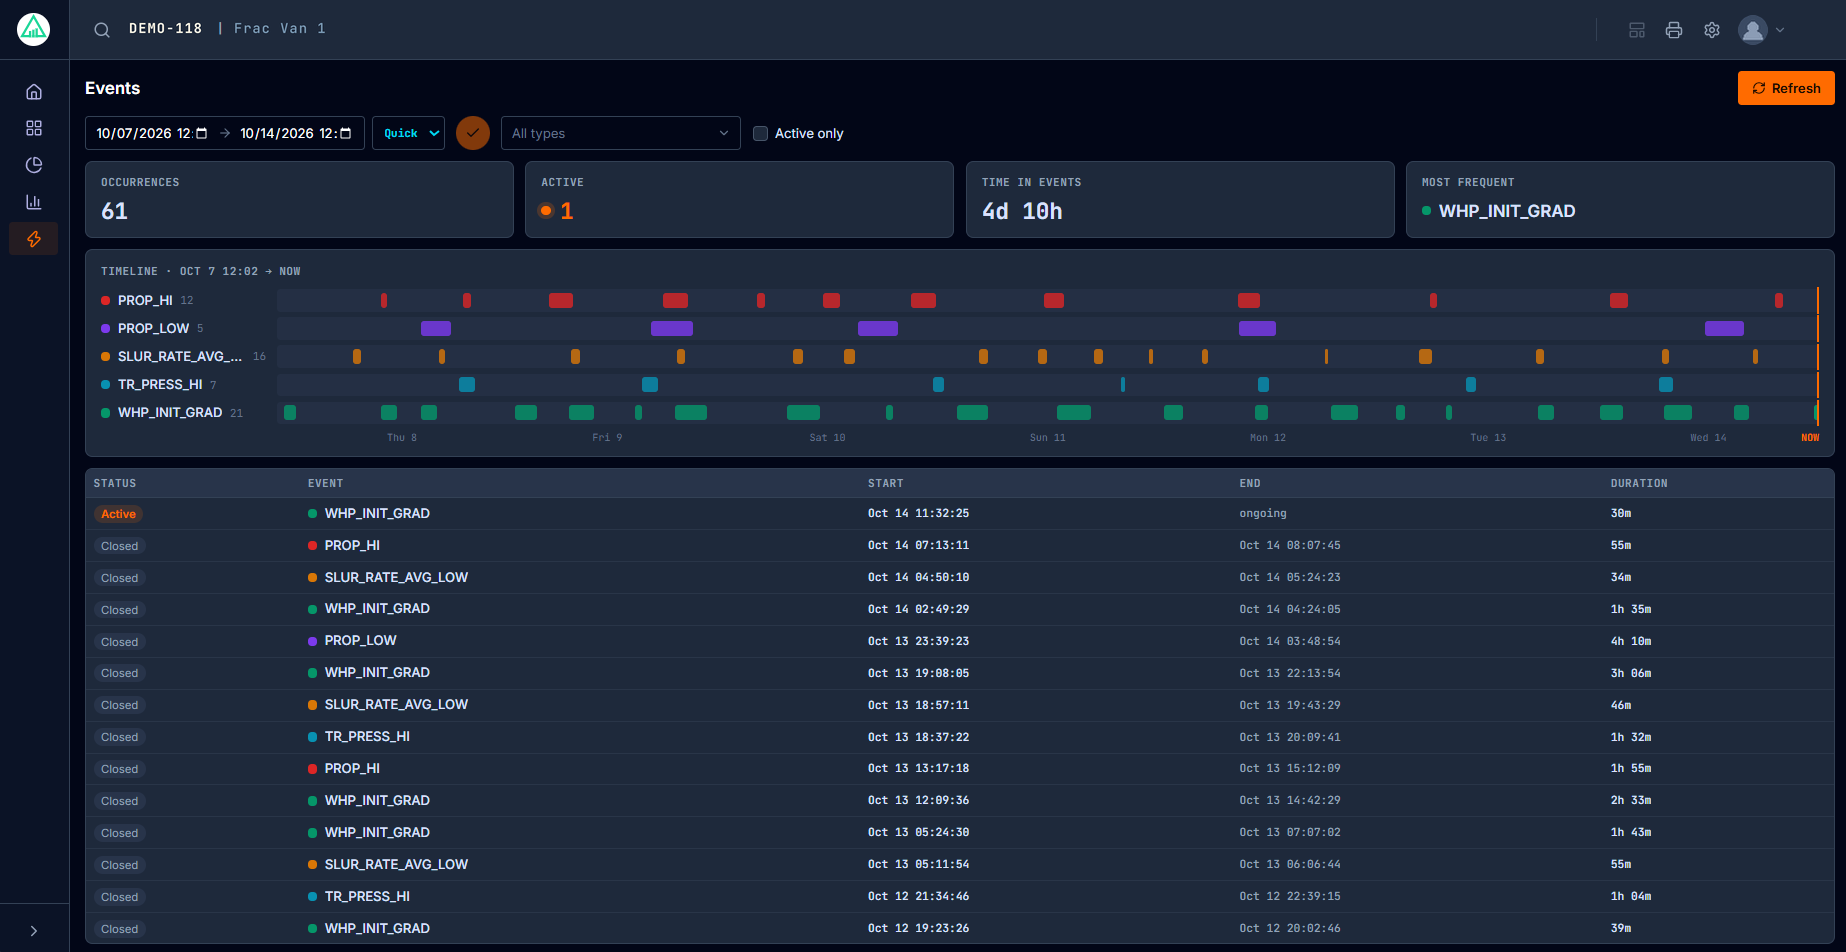The height and width of the screenshot is (952, 1846).
Task: Select WHP_INIT_GRAD timeline legend row
Action: 172,412
